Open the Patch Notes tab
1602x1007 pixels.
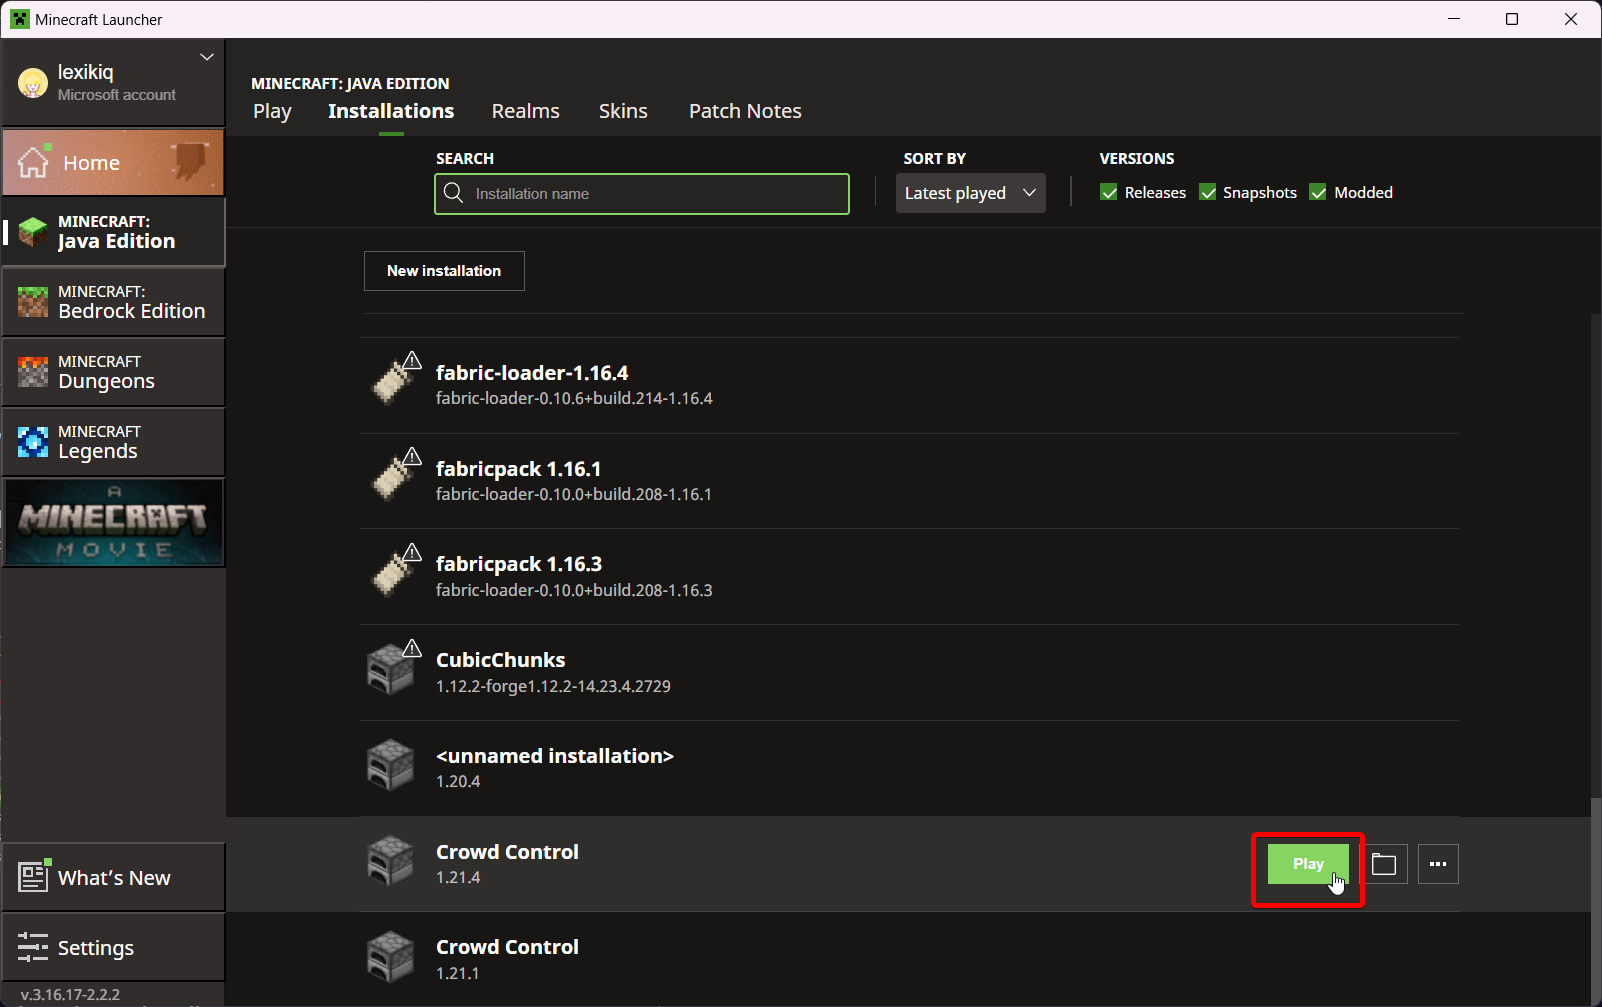point(745,111)
